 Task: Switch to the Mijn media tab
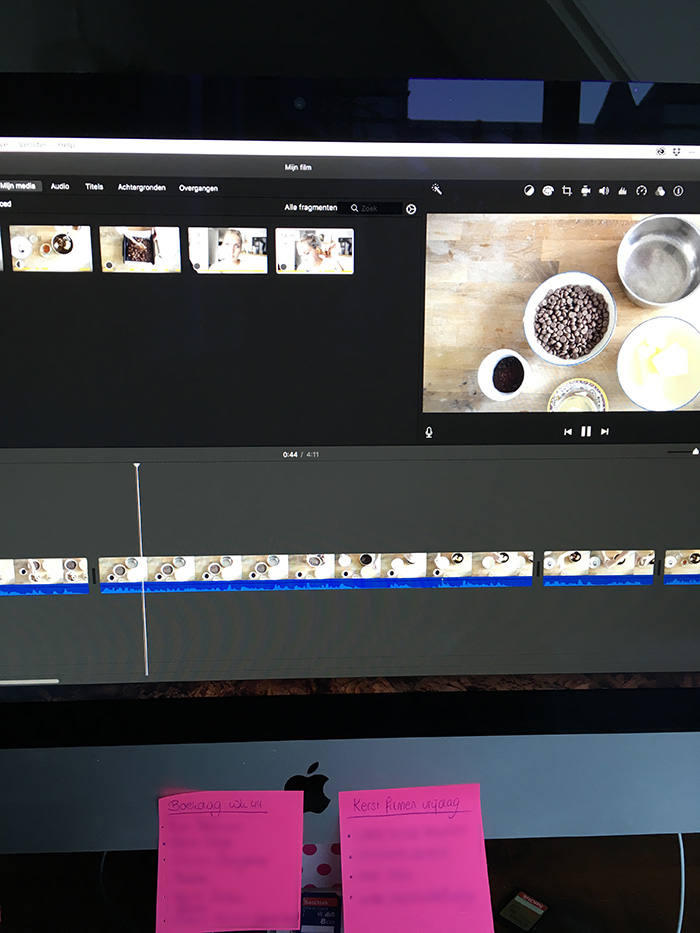pyautogui.click(x=19, y=186)
